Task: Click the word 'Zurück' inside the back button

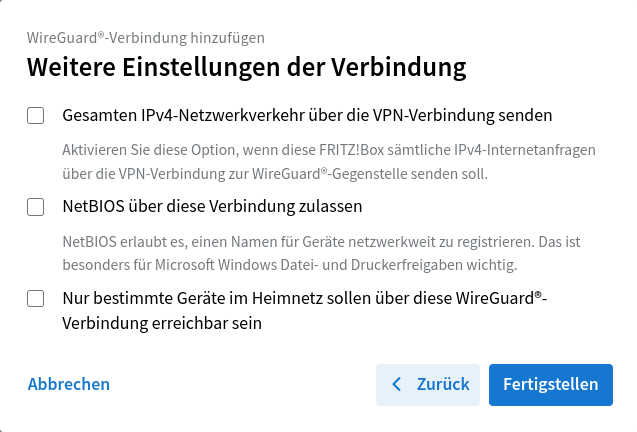Action: pyautogui.click(x=443, y=384)
